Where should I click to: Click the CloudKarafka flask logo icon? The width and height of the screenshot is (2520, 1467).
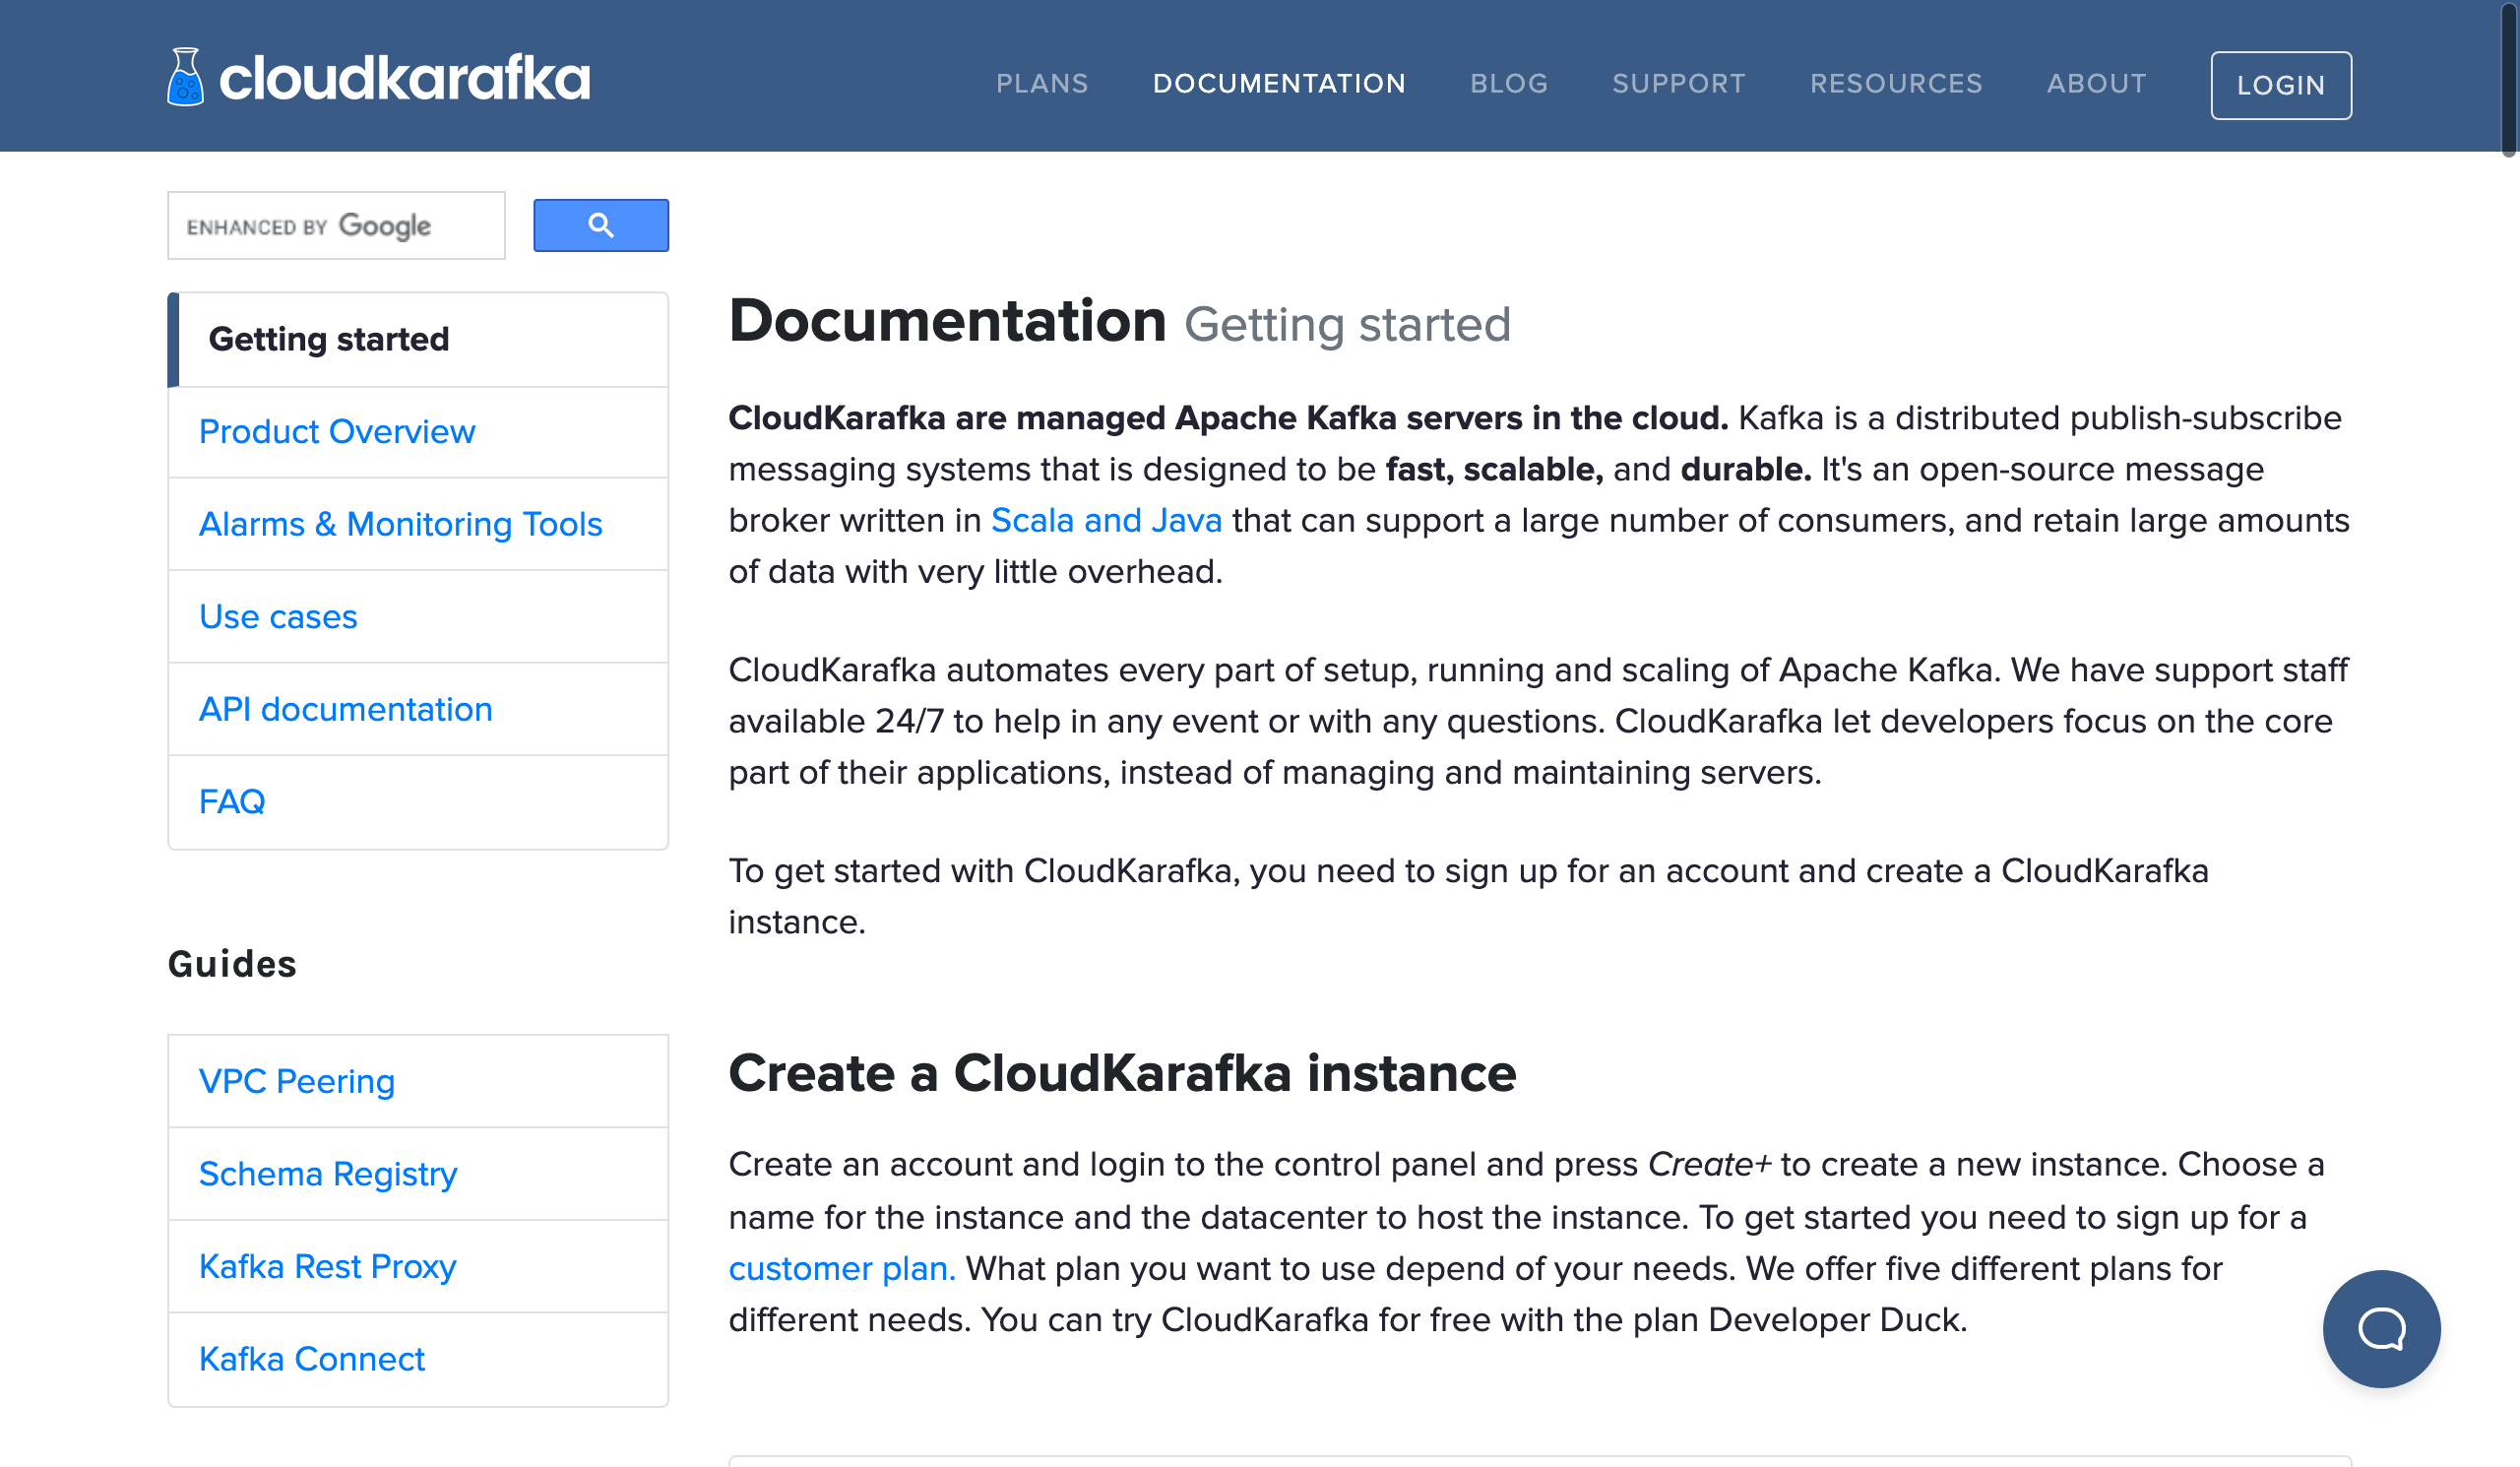click(x=185, y=77)
